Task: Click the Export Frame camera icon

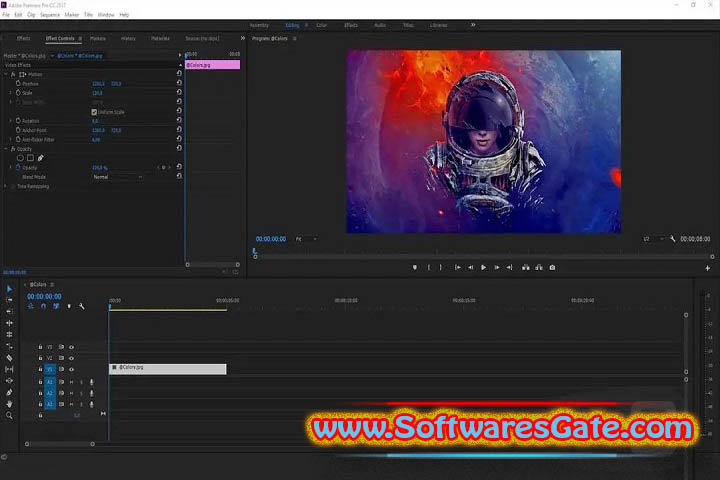Action: [x=552, y=267]
